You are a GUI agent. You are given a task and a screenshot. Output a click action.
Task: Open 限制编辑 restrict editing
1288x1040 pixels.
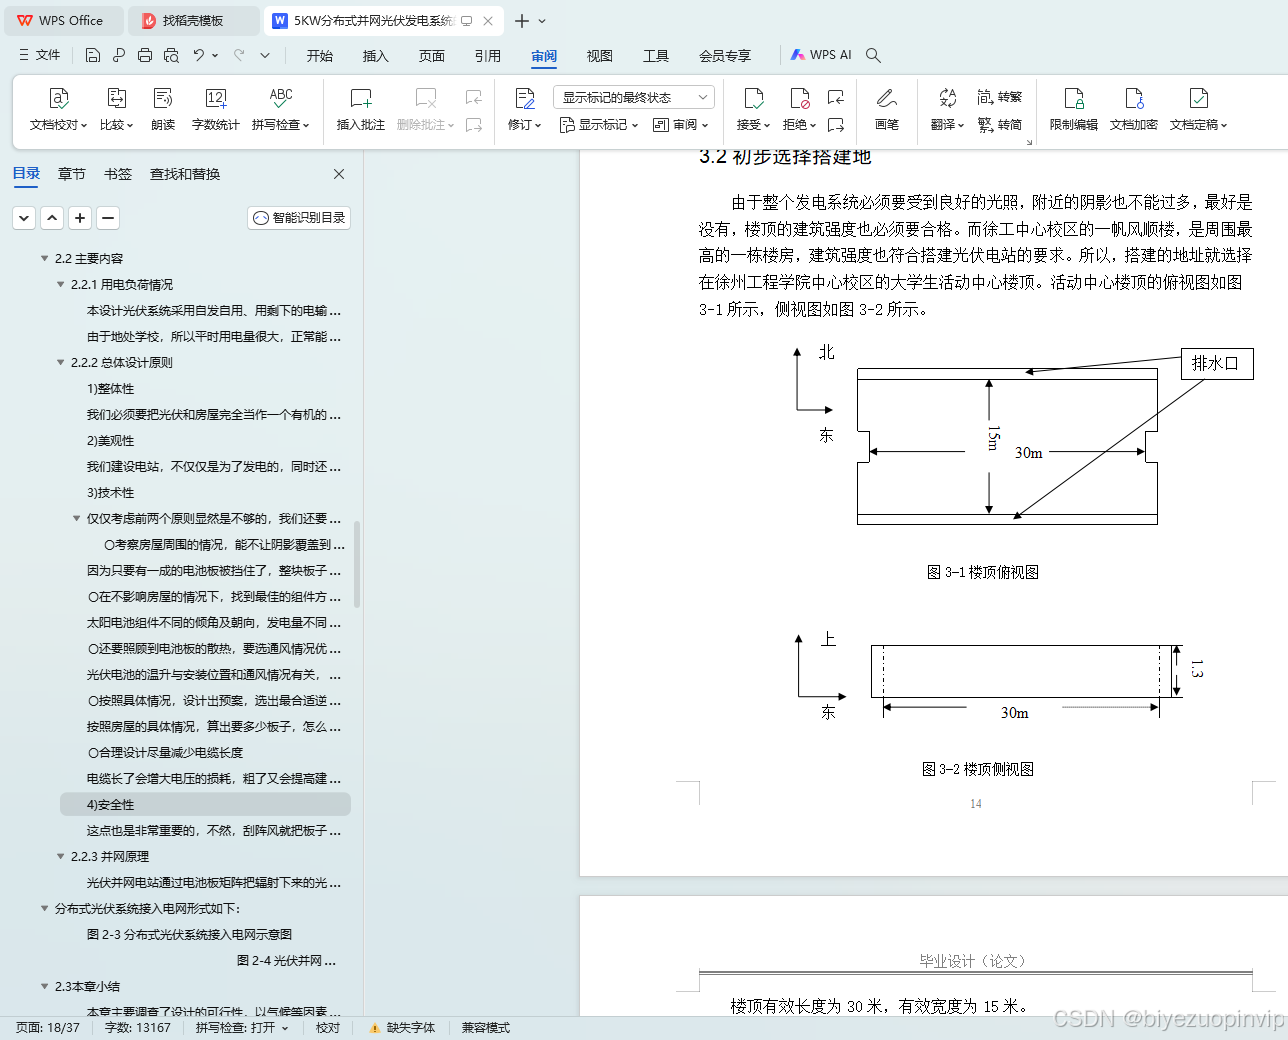(x=1074, y=110)
